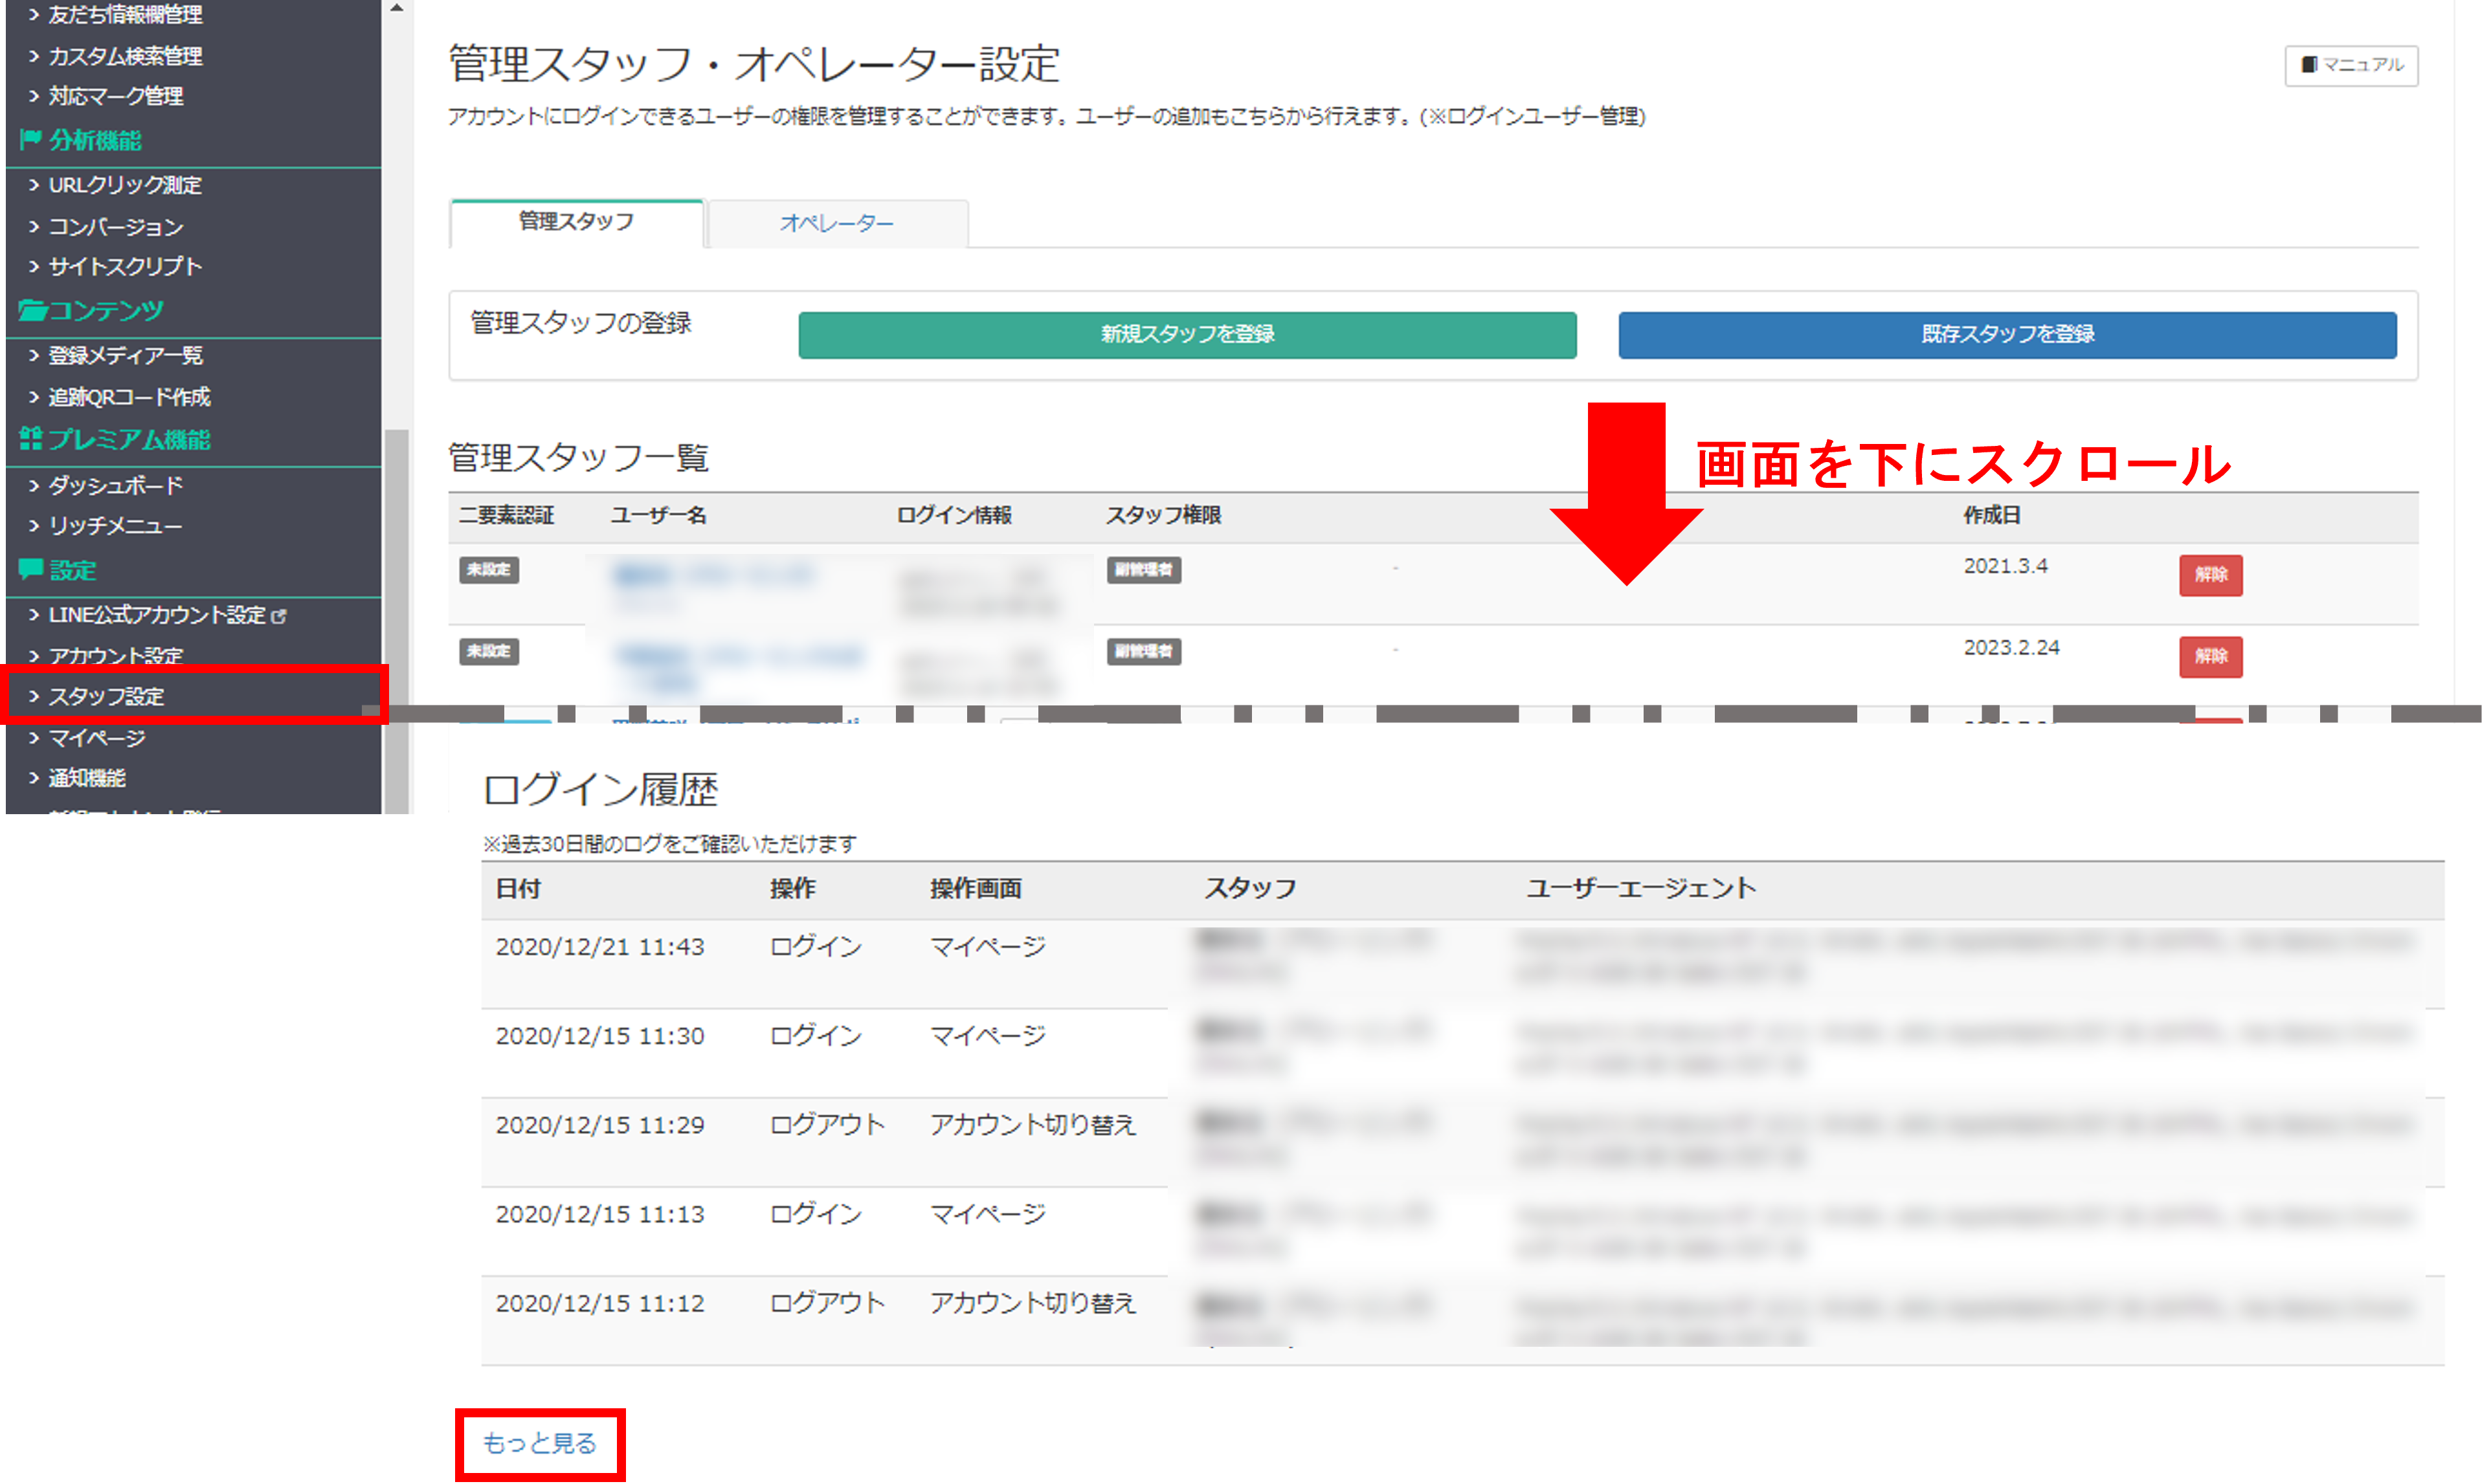The width and height of the screenshot is (2491, 1484).
Task: Click the gift icon next to プレミアム機能
Action: (31, 439)
